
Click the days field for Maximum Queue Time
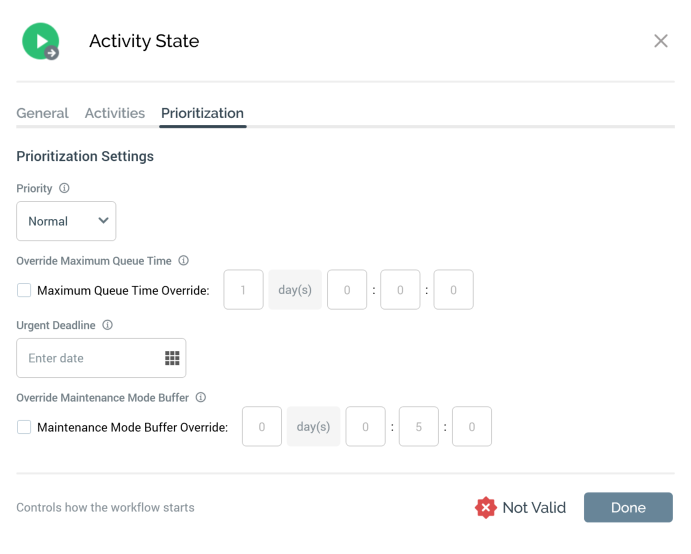click(x=243, y=290)
